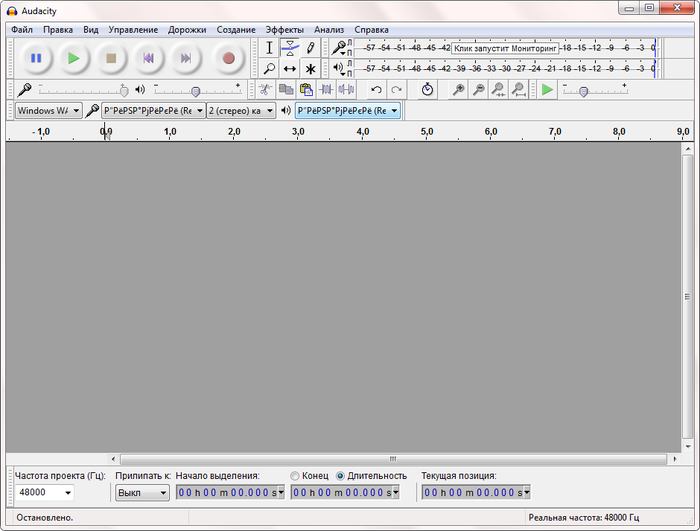Click the Zoom In magnifier icon

[x=458, y=90]
